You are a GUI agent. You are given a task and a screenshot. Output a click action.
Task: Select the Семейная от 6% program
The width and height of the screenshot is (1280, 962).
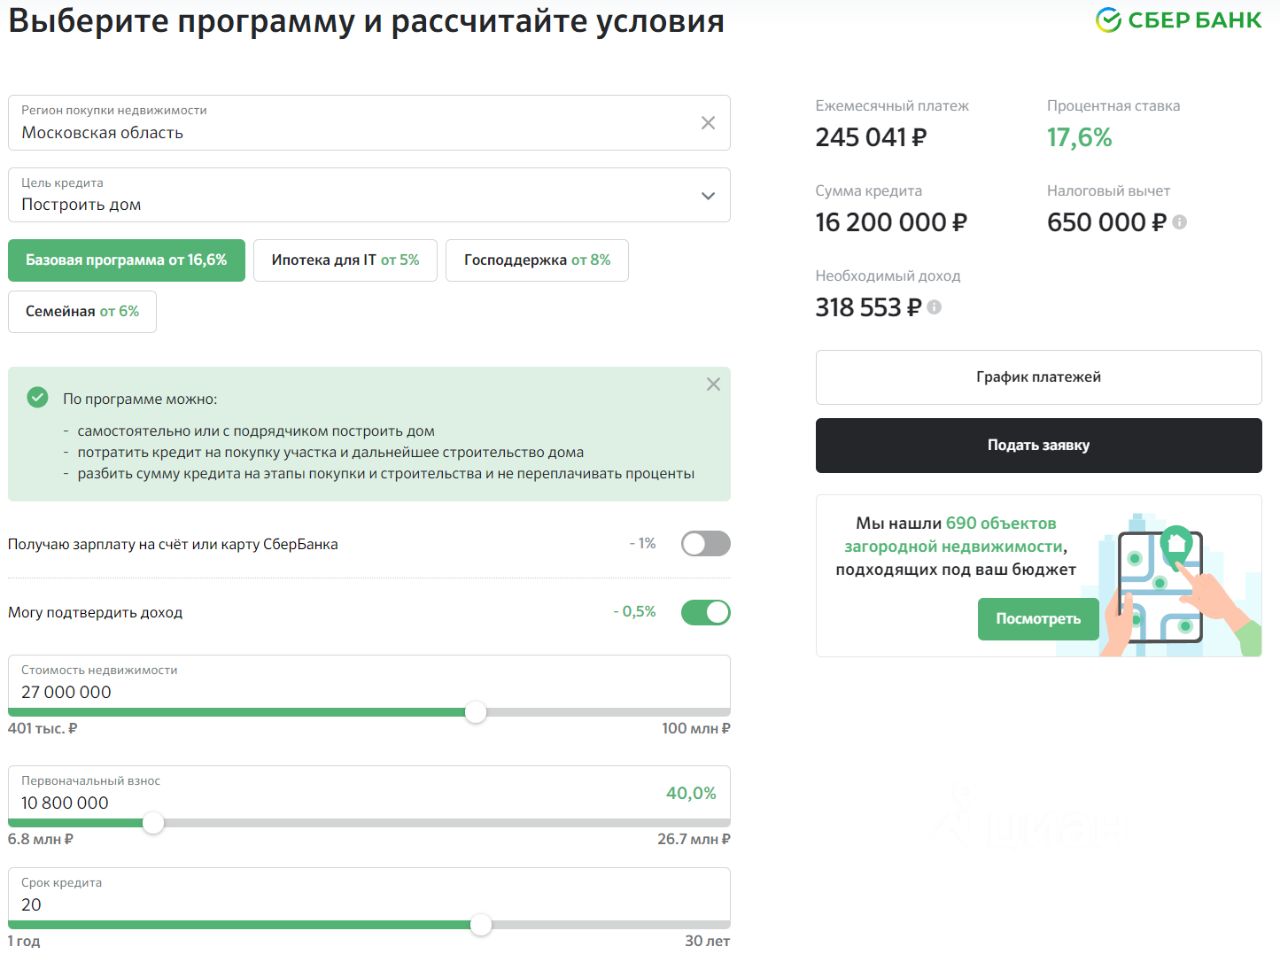click(82, 311)
